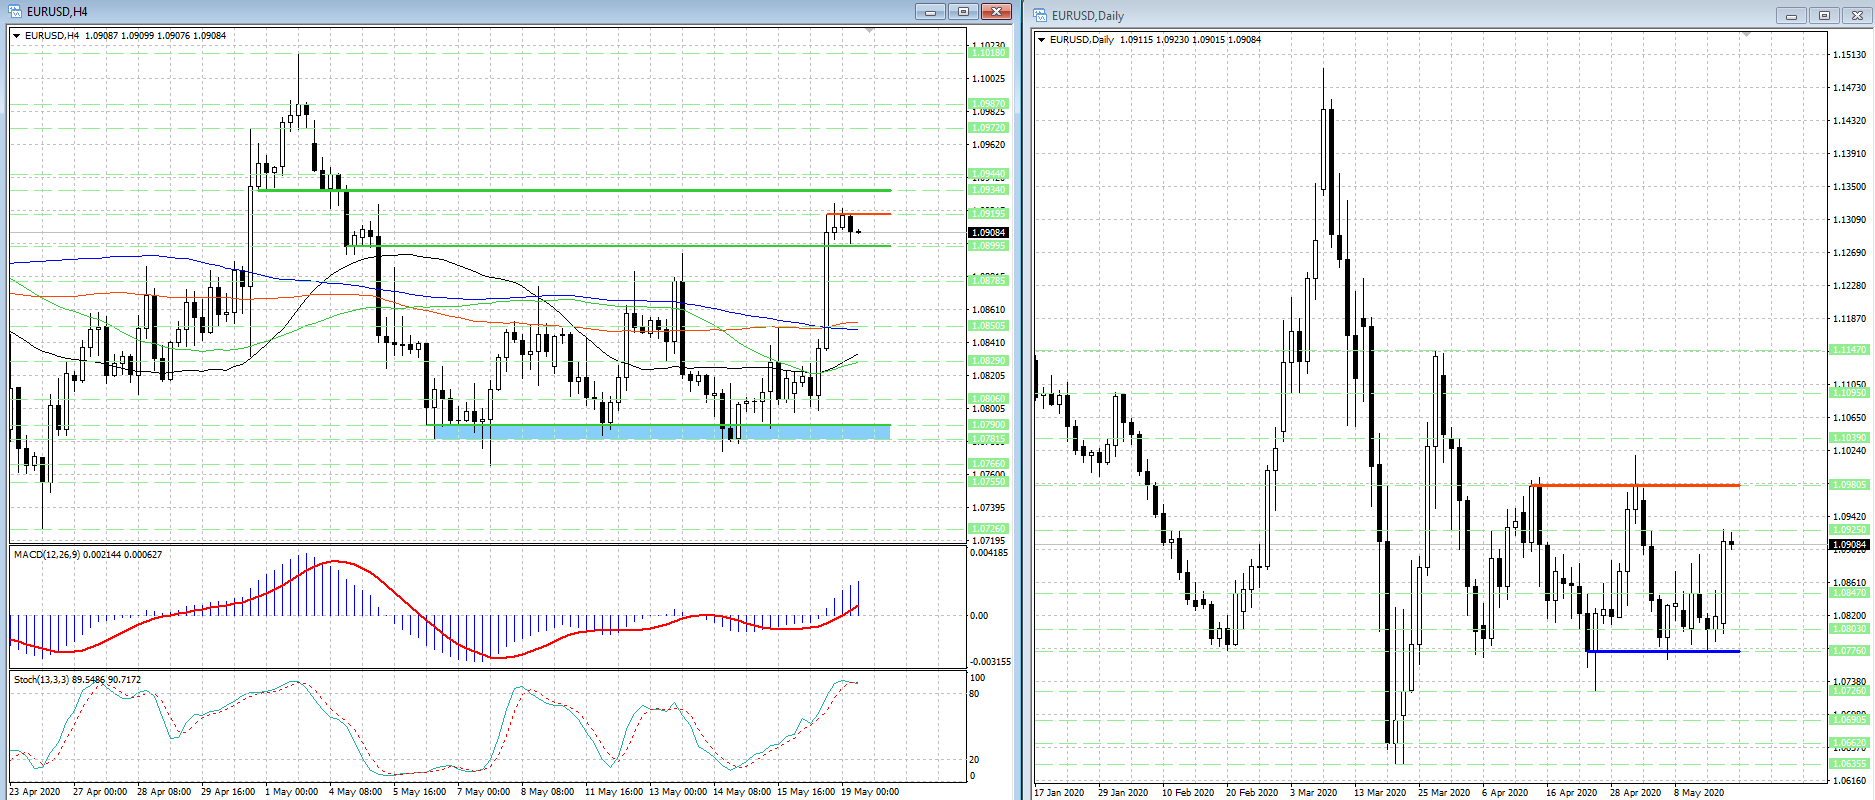Activate the EURUSD,Daily window title bar
This screenshot has width=1875, height=800.
[x=1400, y=16]
